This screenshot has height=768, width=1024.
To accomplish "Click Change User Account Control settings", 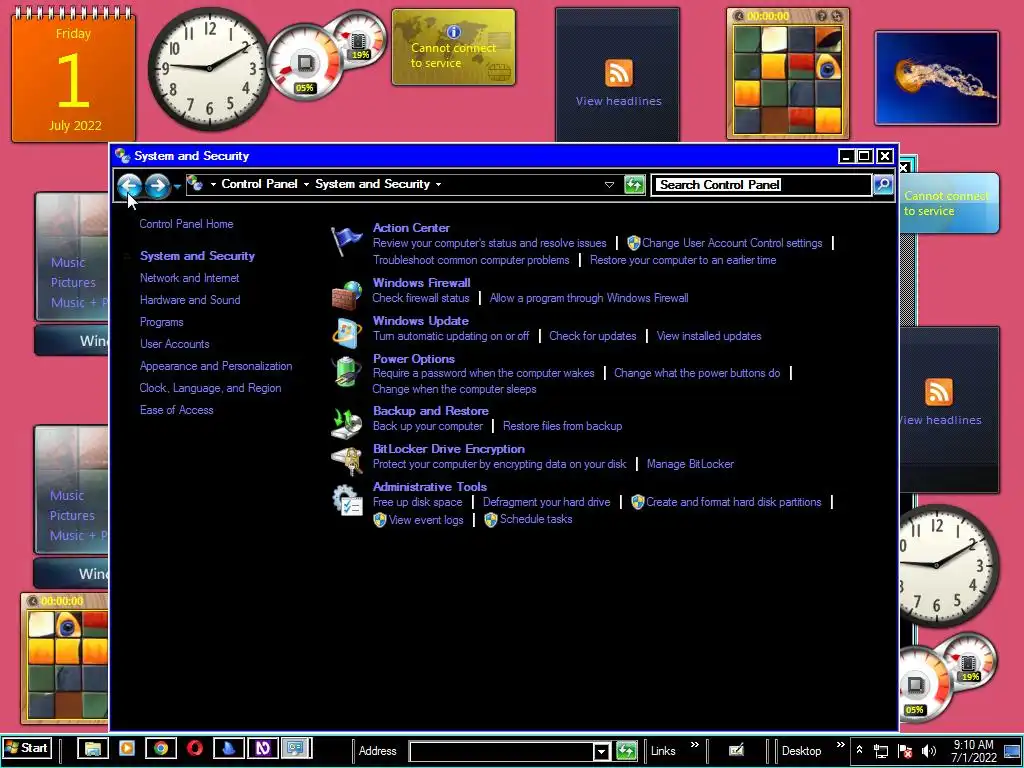I will 731,243.
